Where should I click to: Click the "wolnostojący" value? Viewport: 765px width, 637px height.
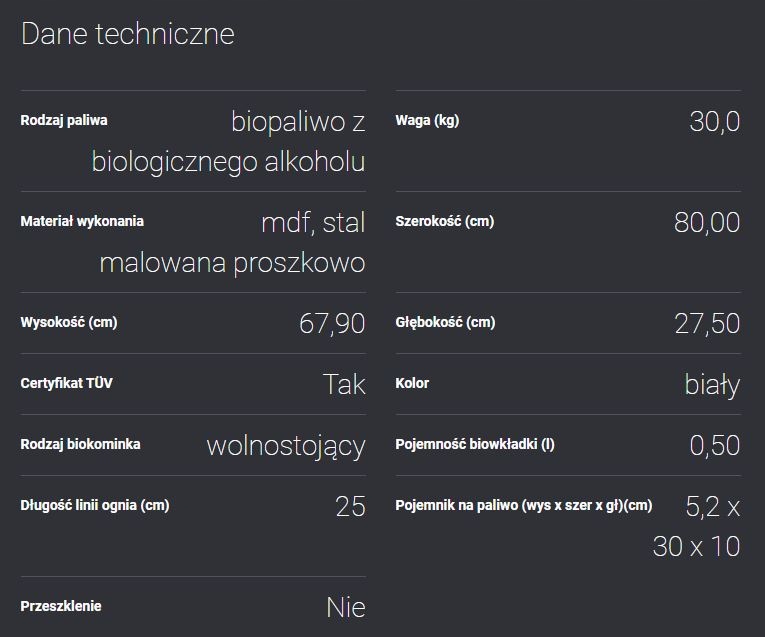[x=285, y=445]
